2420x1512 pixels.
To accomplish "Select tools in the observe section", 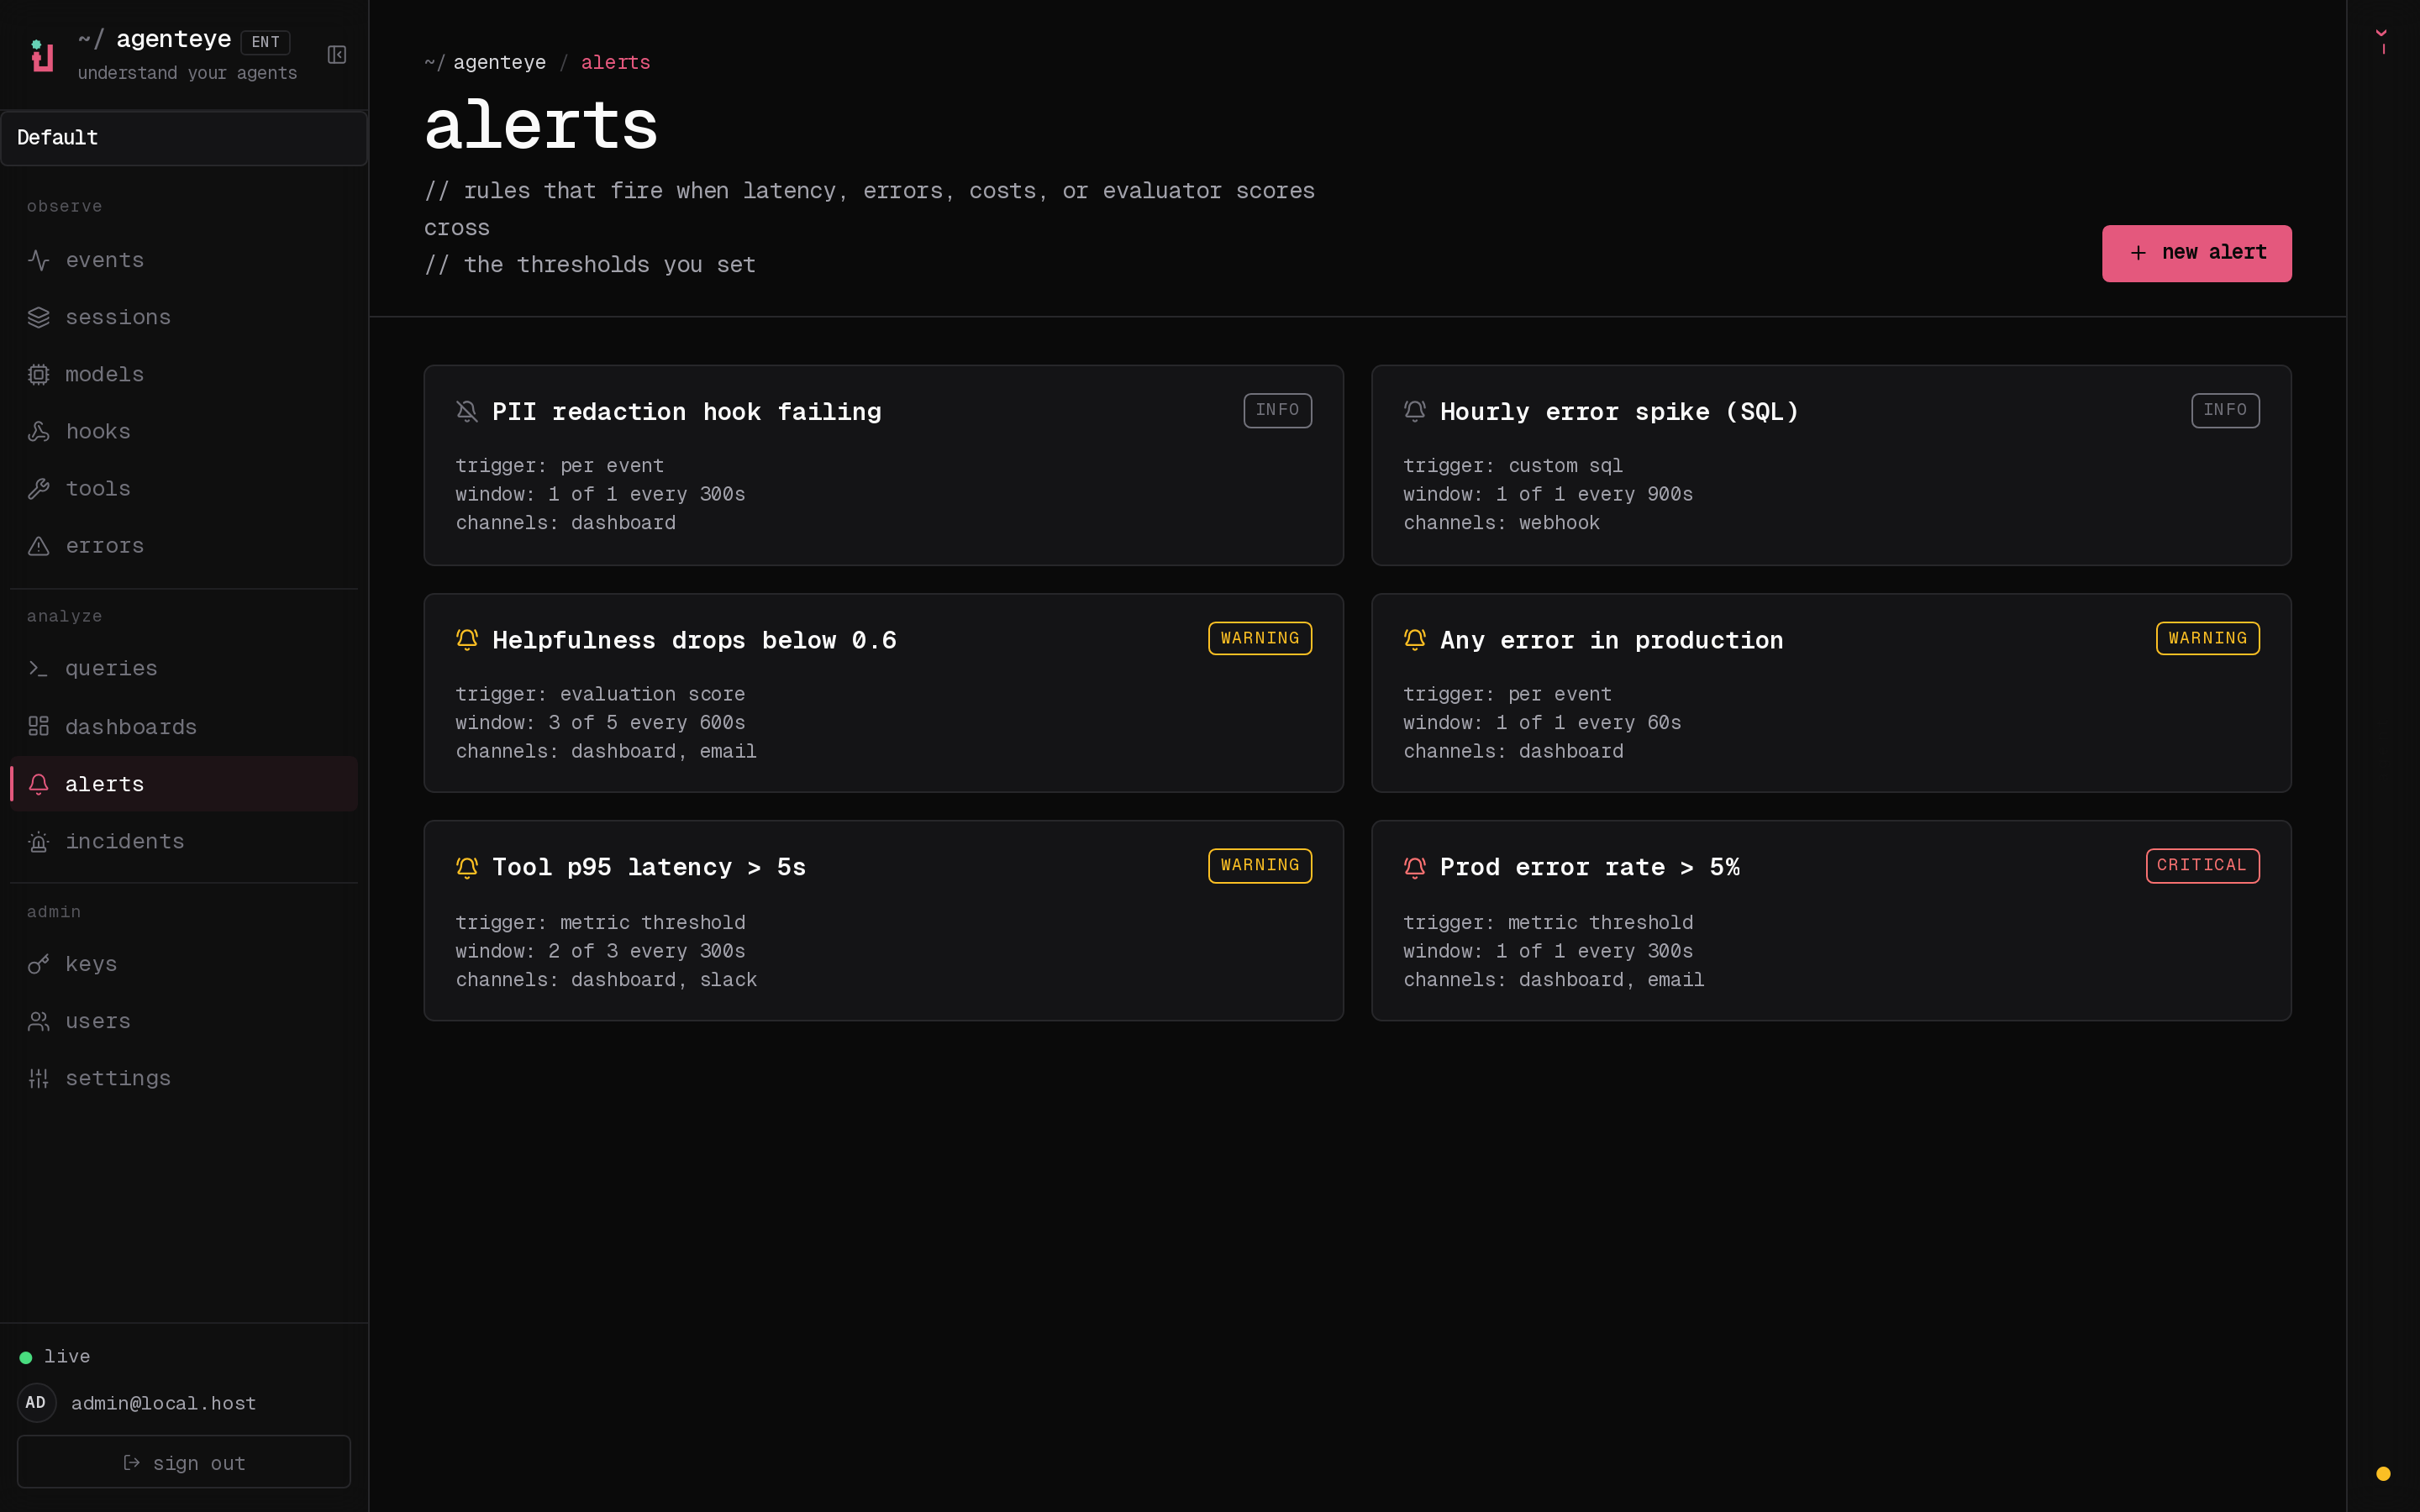I will click(184, 488).
